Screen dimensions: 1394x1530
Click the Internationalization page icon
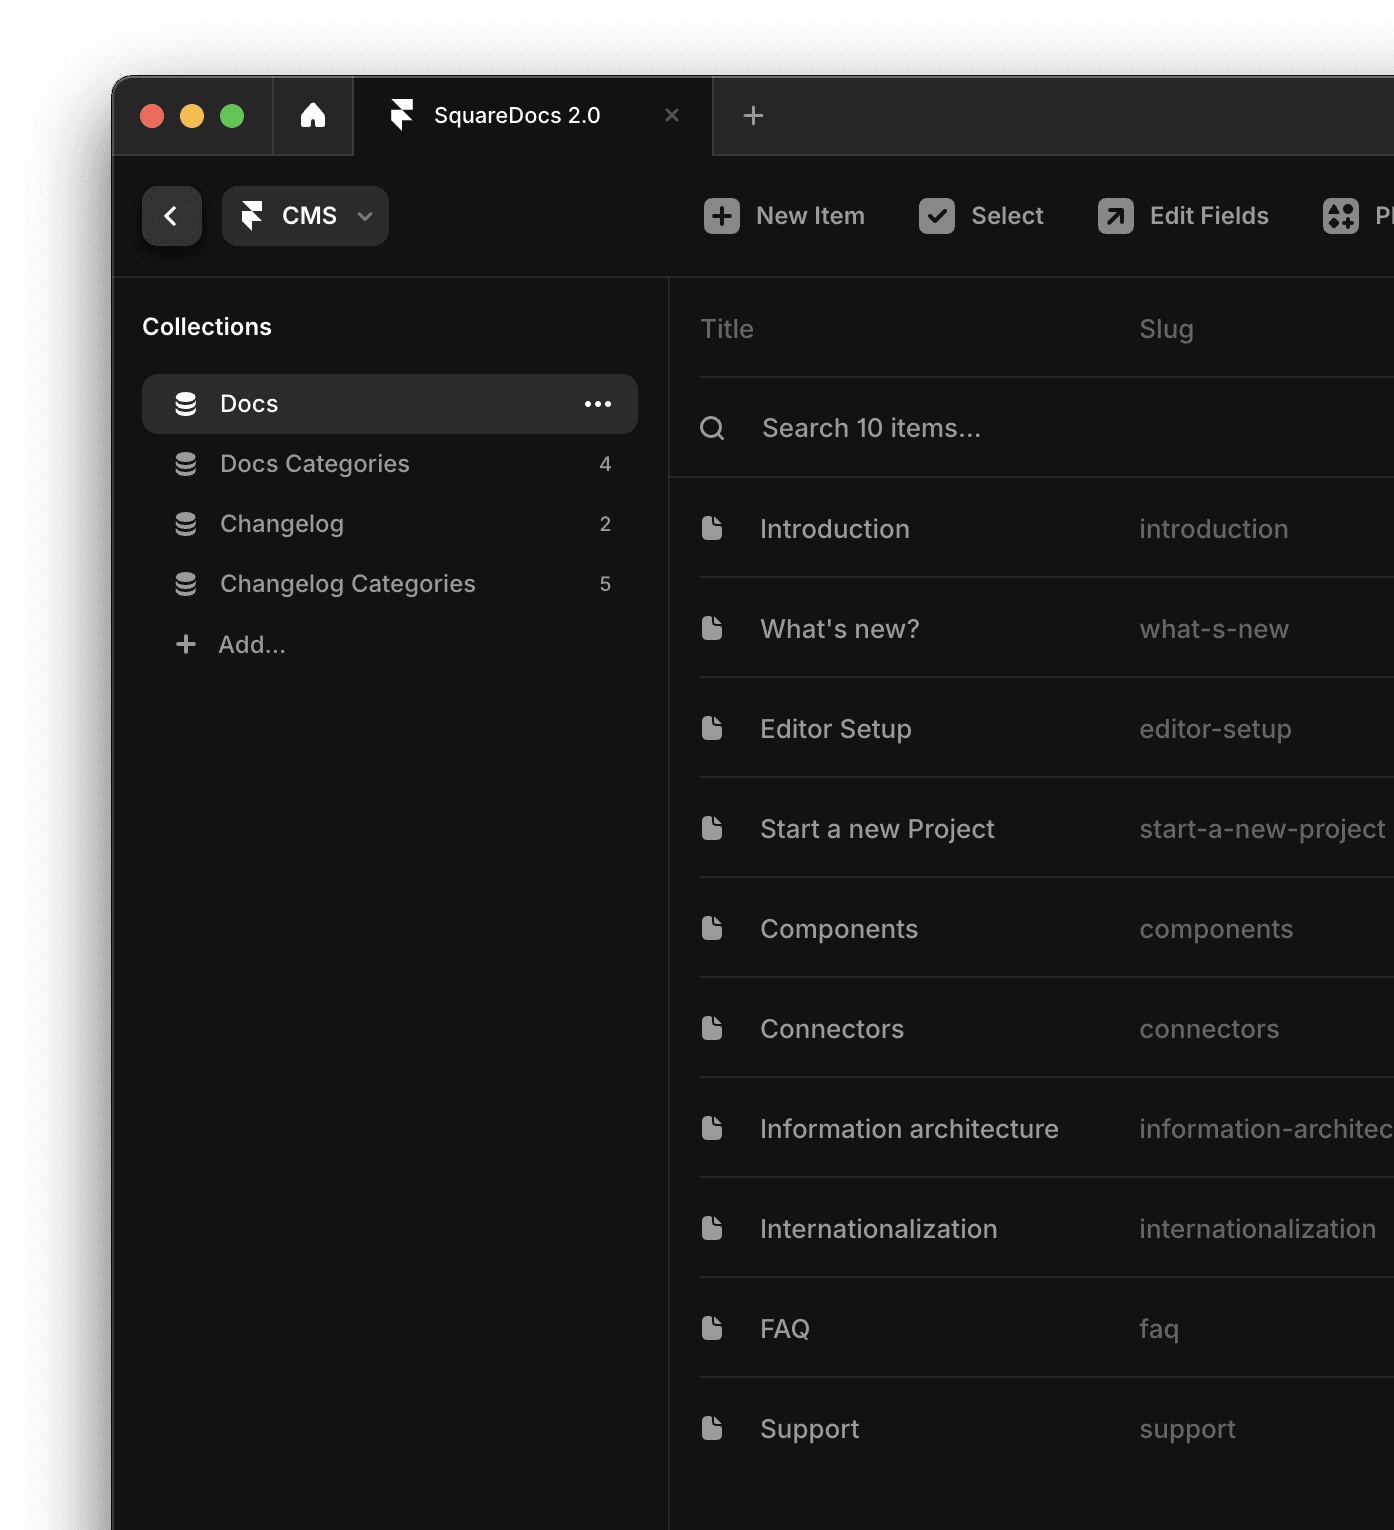(x=712, y=1228)
